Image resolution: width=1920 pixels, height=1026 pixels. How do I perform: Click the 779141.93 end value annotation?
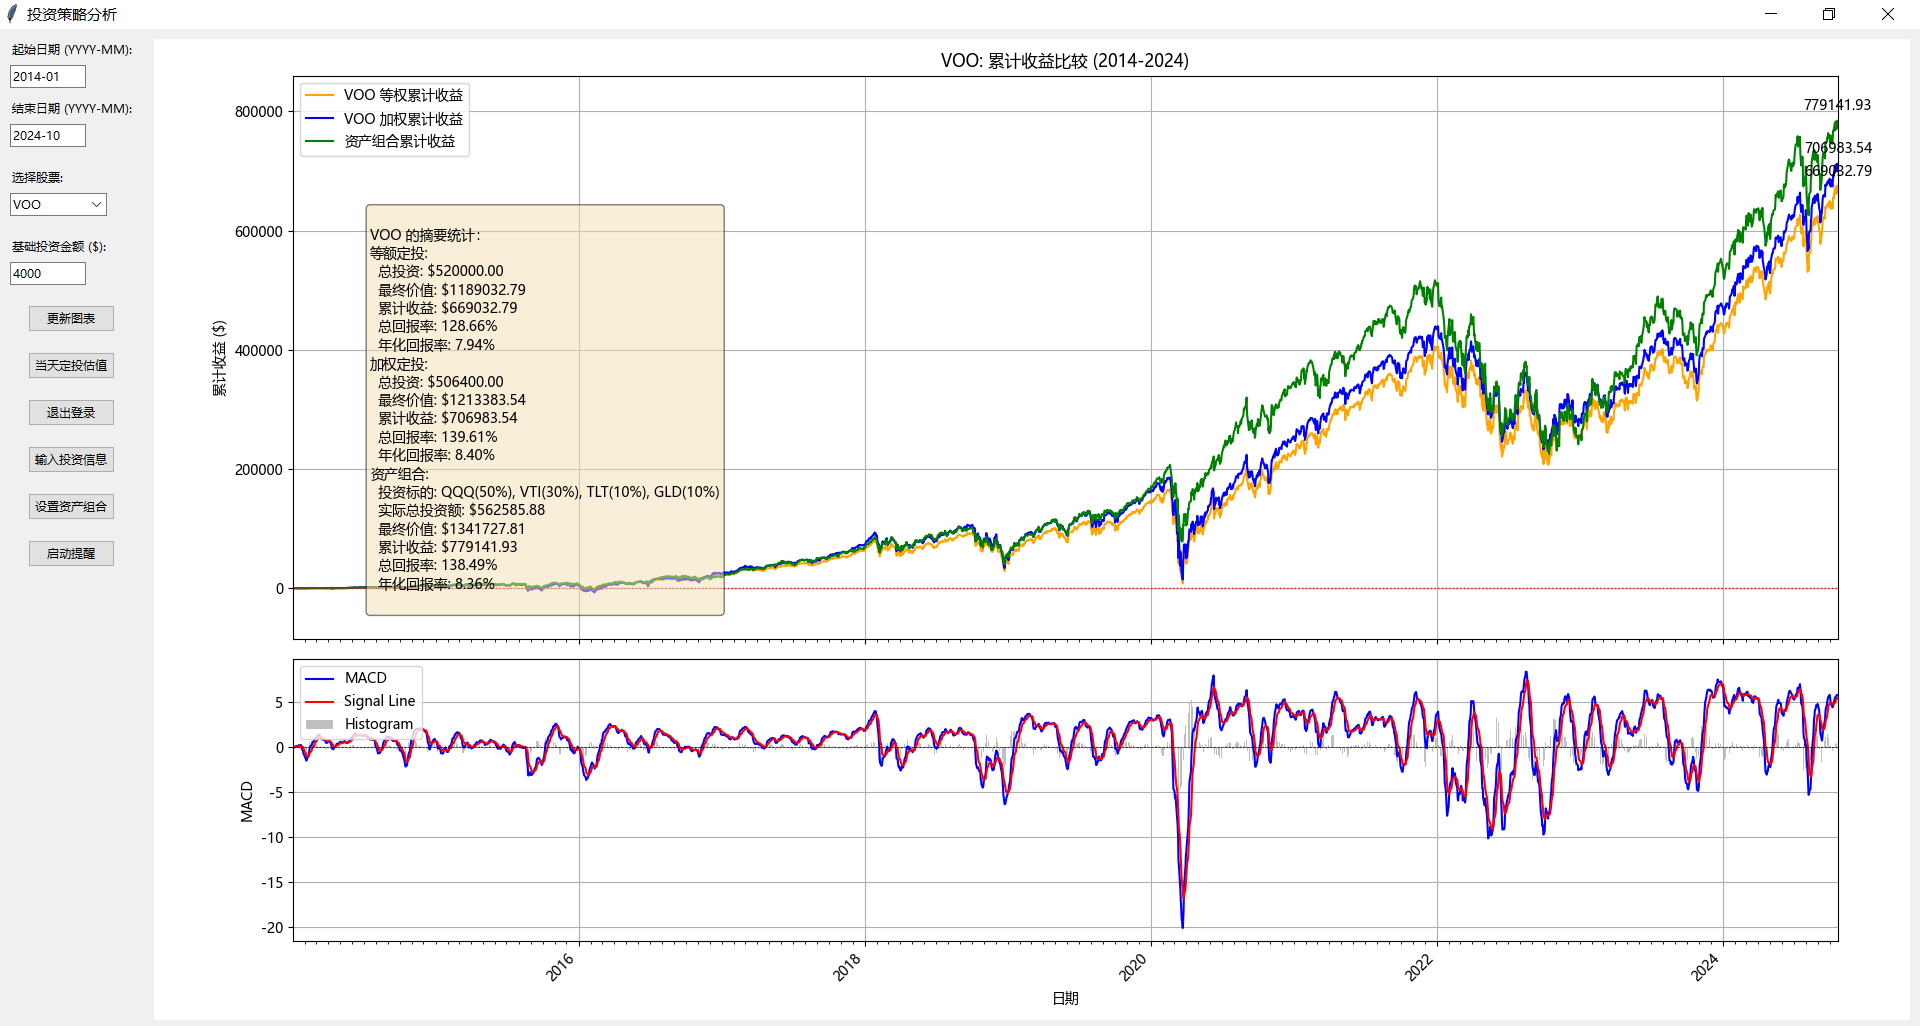(1837, 105)
